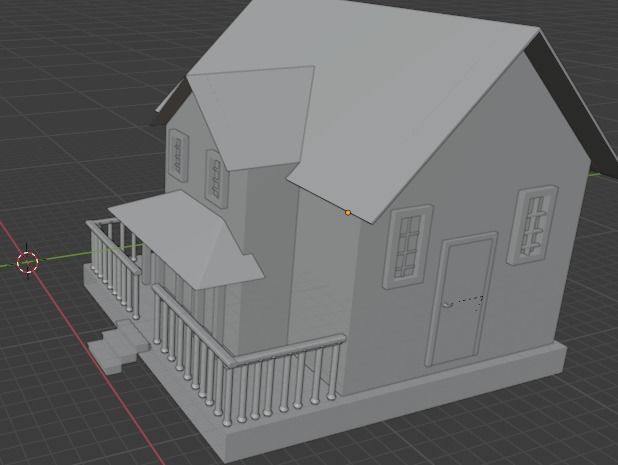Viewport: 618px width, 465px height.
Task: Click the window left of the front door
Action: click(x=408, y=247)
